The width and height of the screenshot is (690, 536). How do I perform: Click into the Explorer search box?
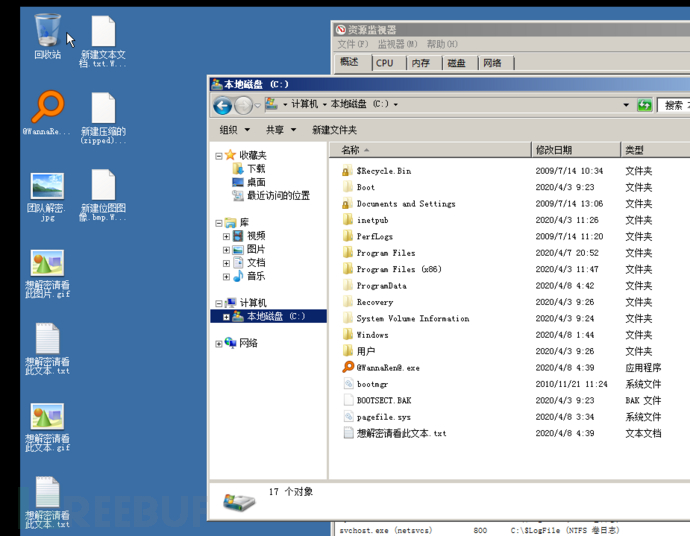click(x=674, y=105)
